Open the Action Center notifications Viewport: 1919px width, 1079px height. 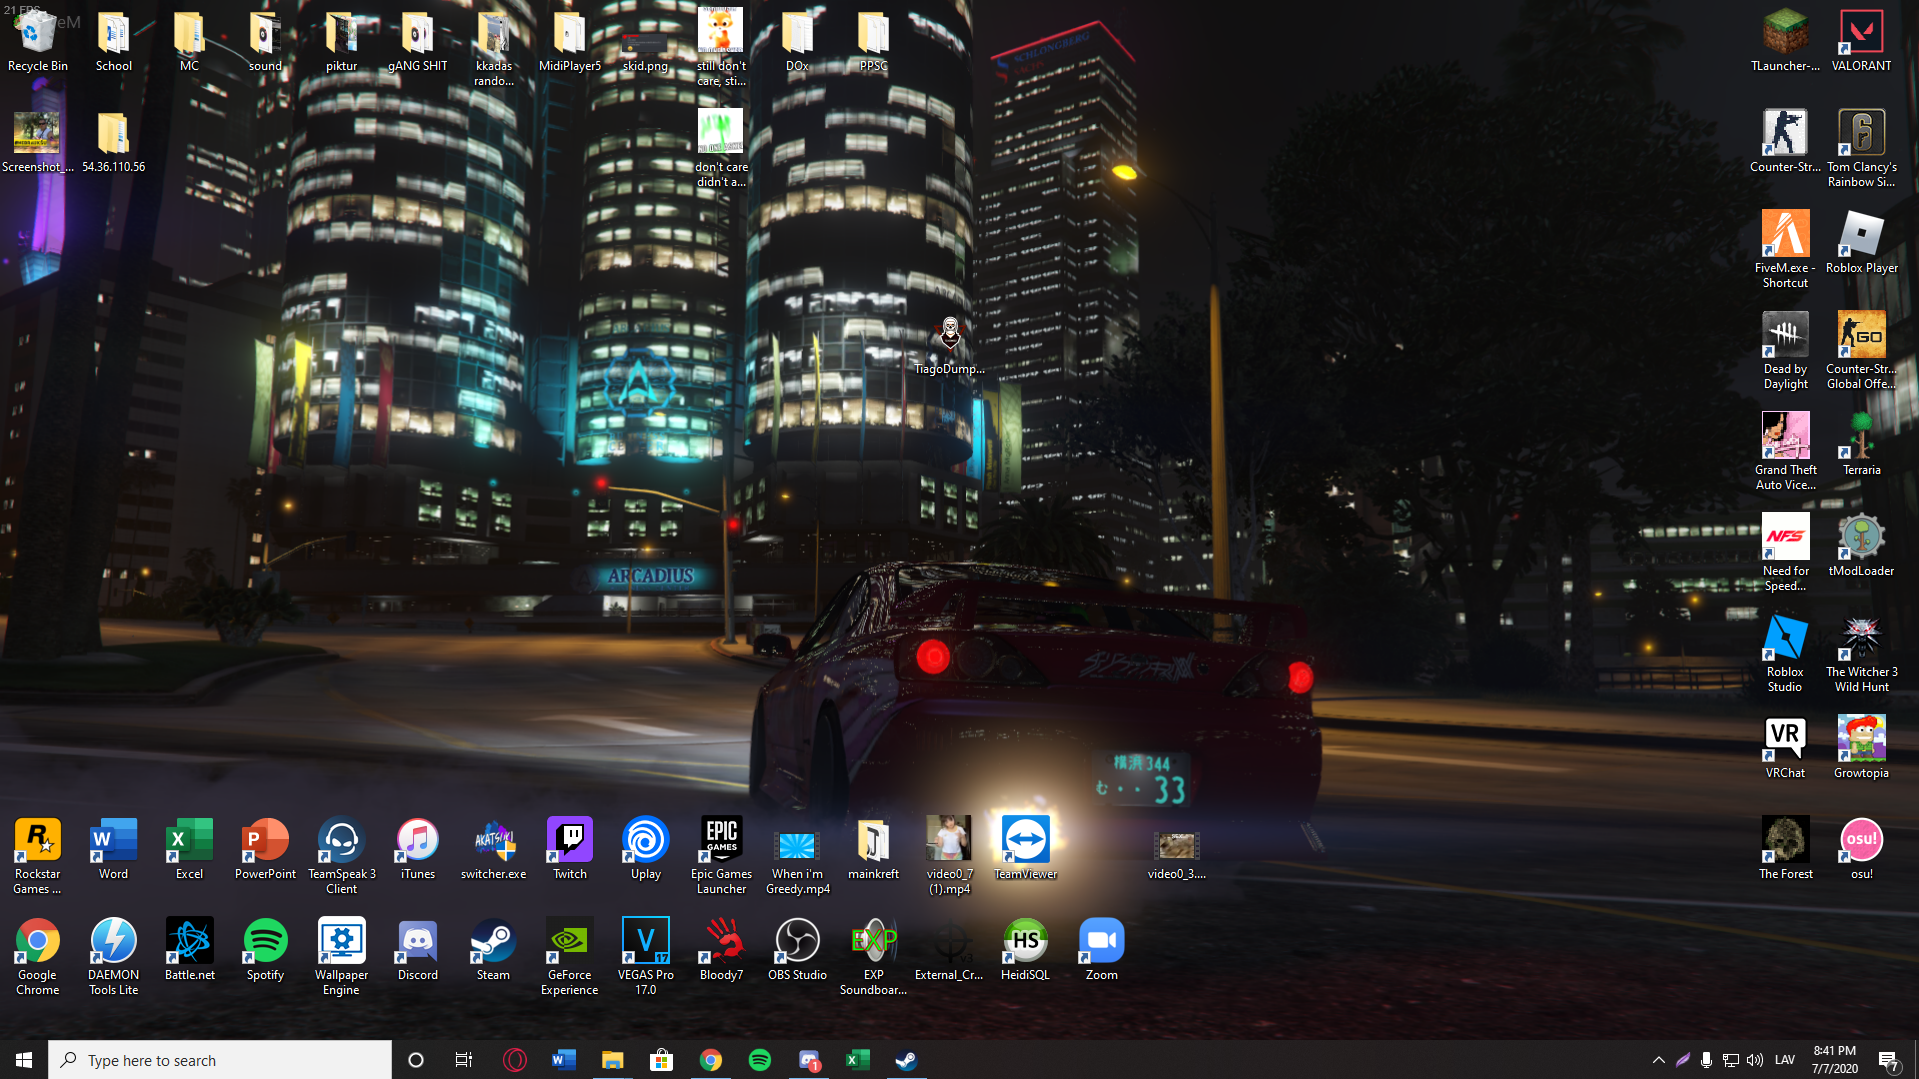tap(1888, 1060)
